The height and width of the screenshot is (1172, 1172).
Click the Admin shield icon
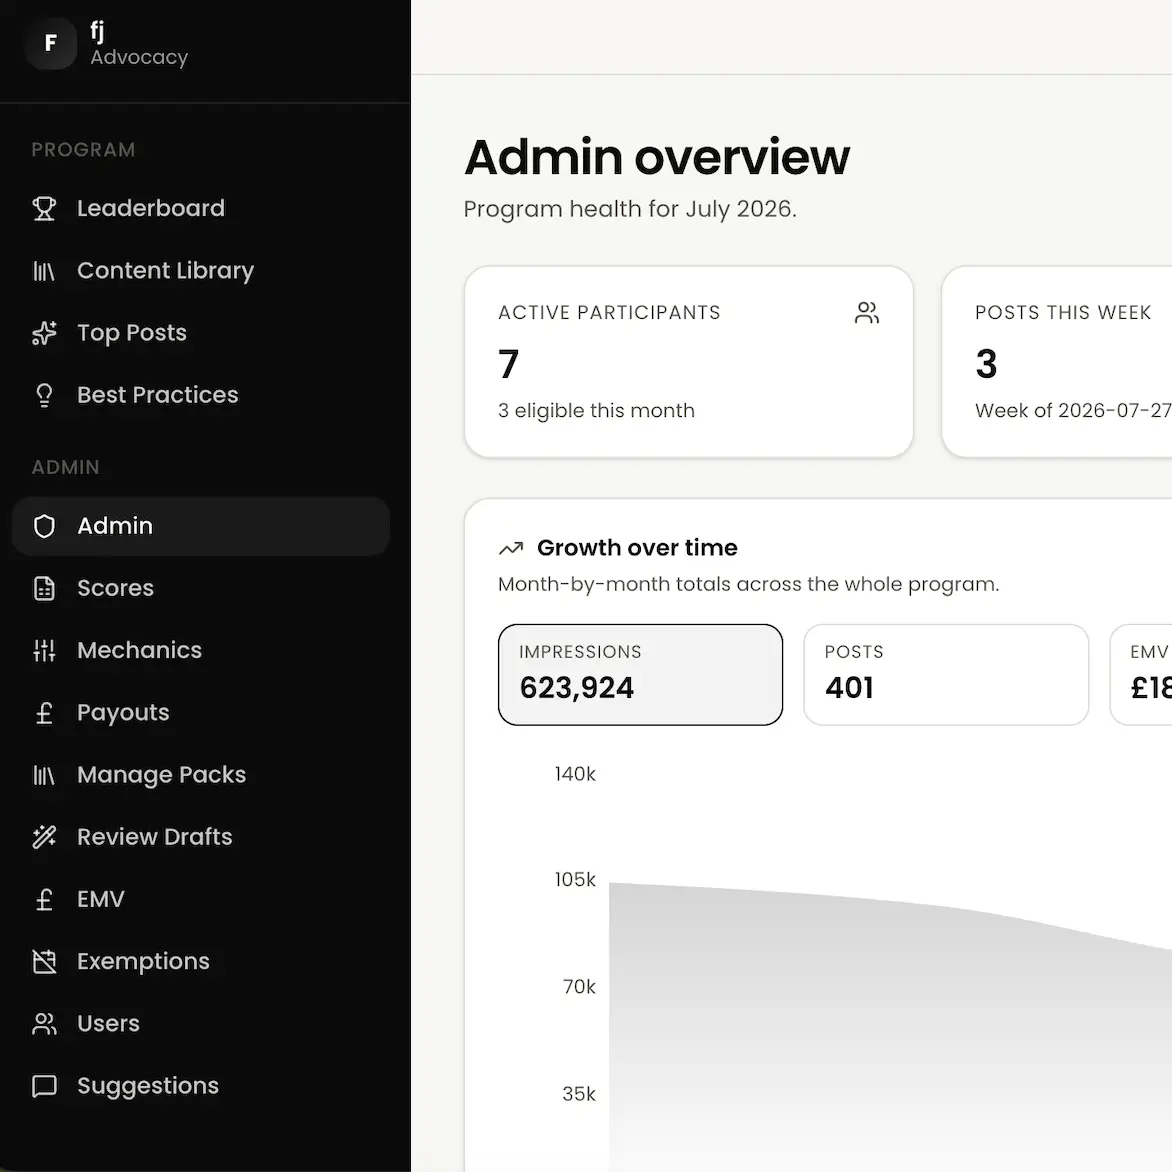pyautogui.click(x=44, y=526)
